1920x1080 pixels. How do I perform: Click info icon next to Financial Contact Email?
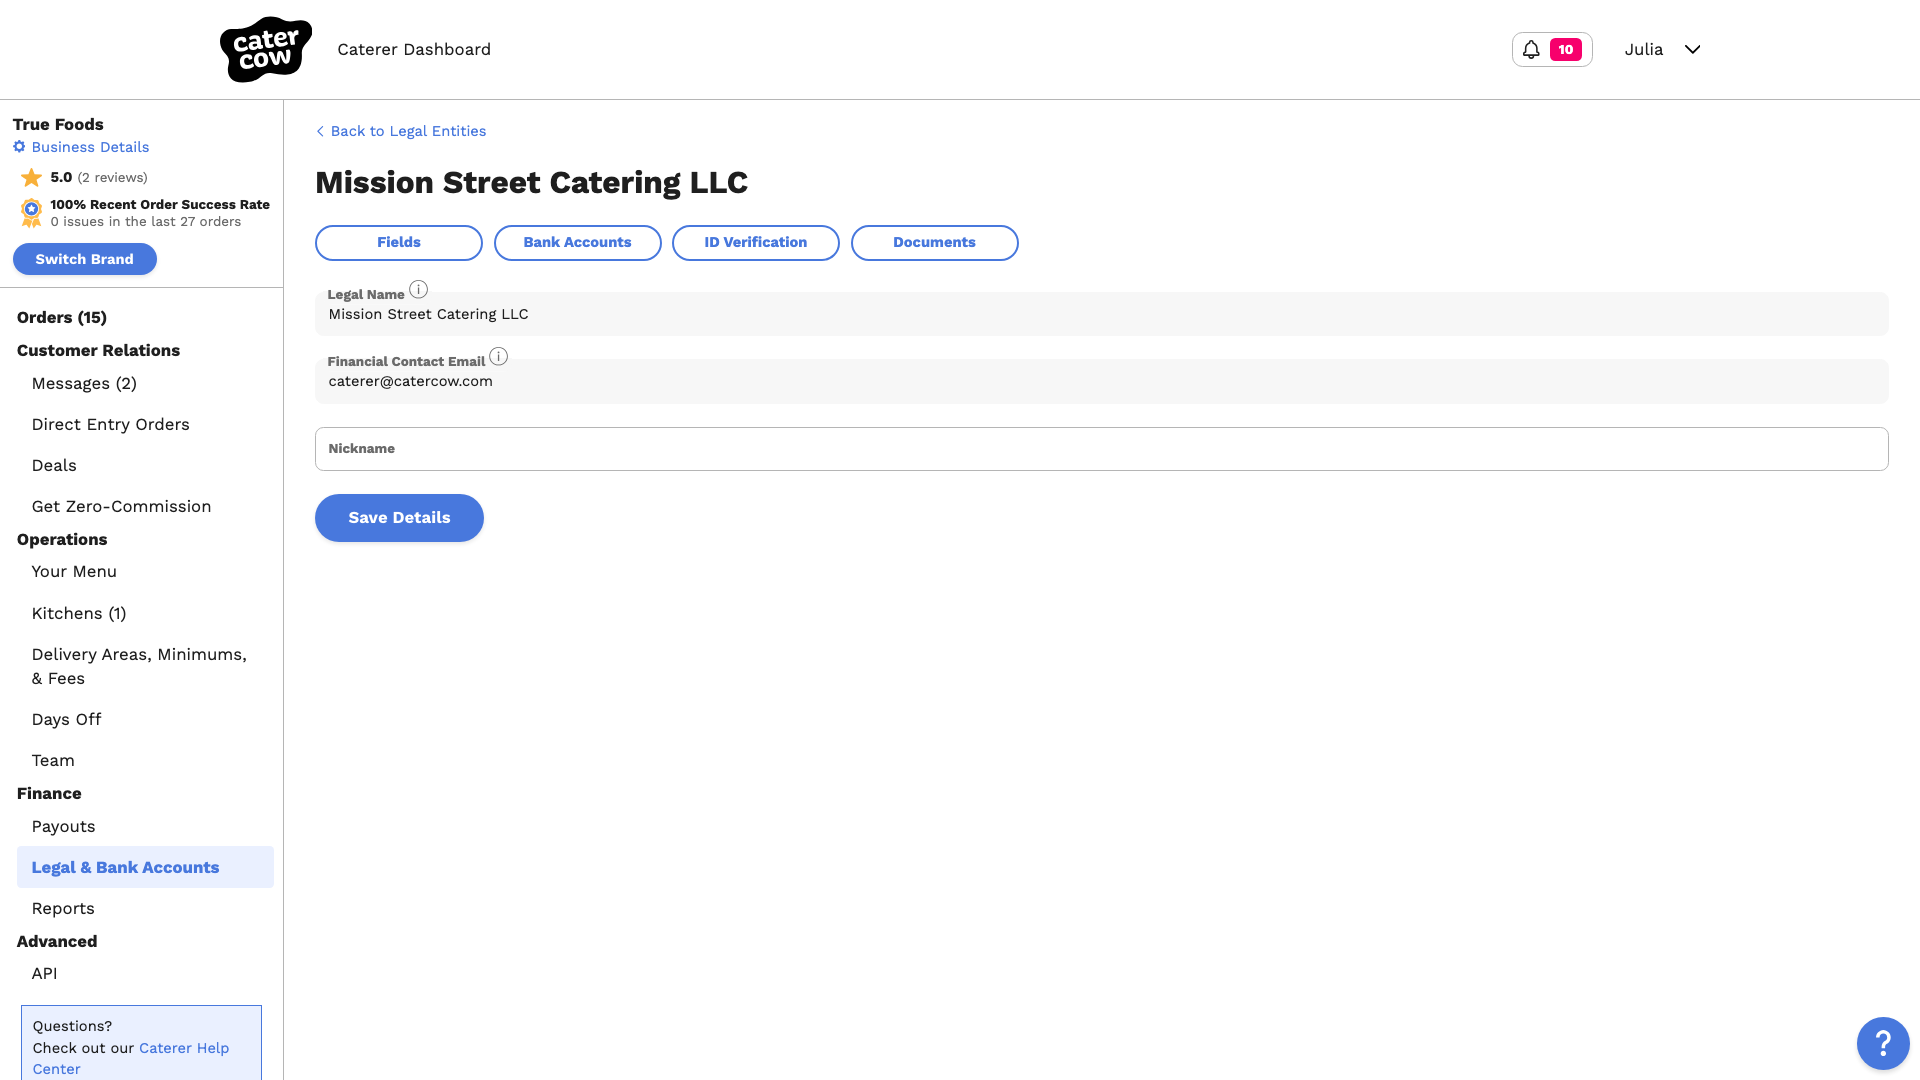[x=499, y=356]
